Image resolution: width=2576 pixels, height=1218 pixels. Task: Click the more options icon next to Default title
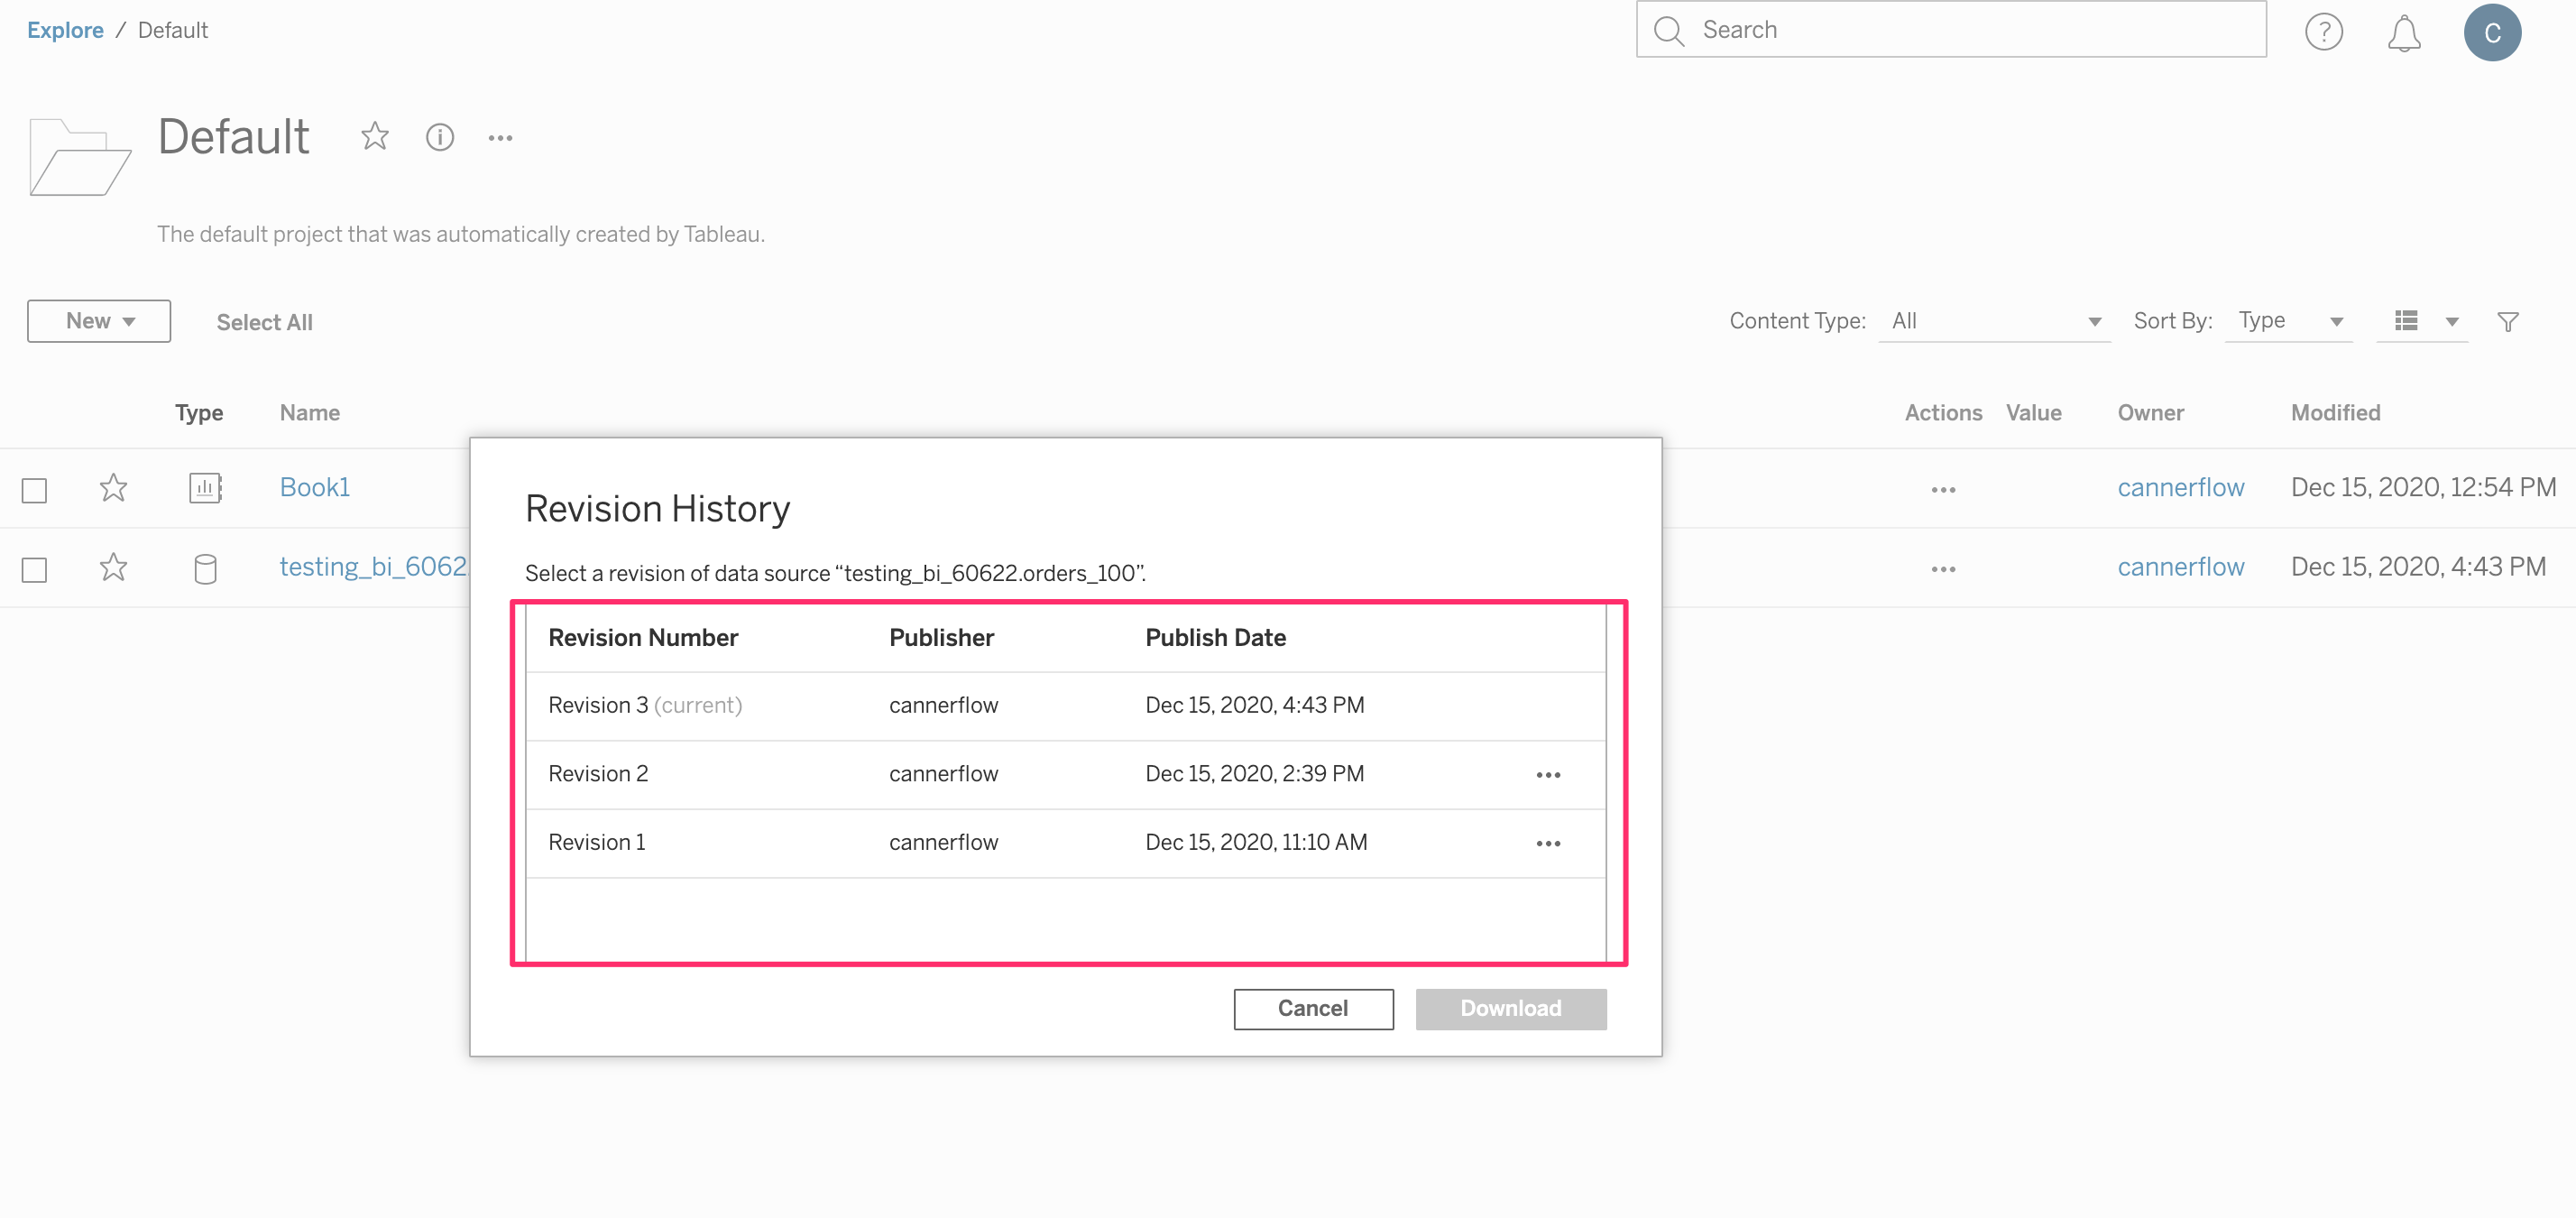pos(500,138)
